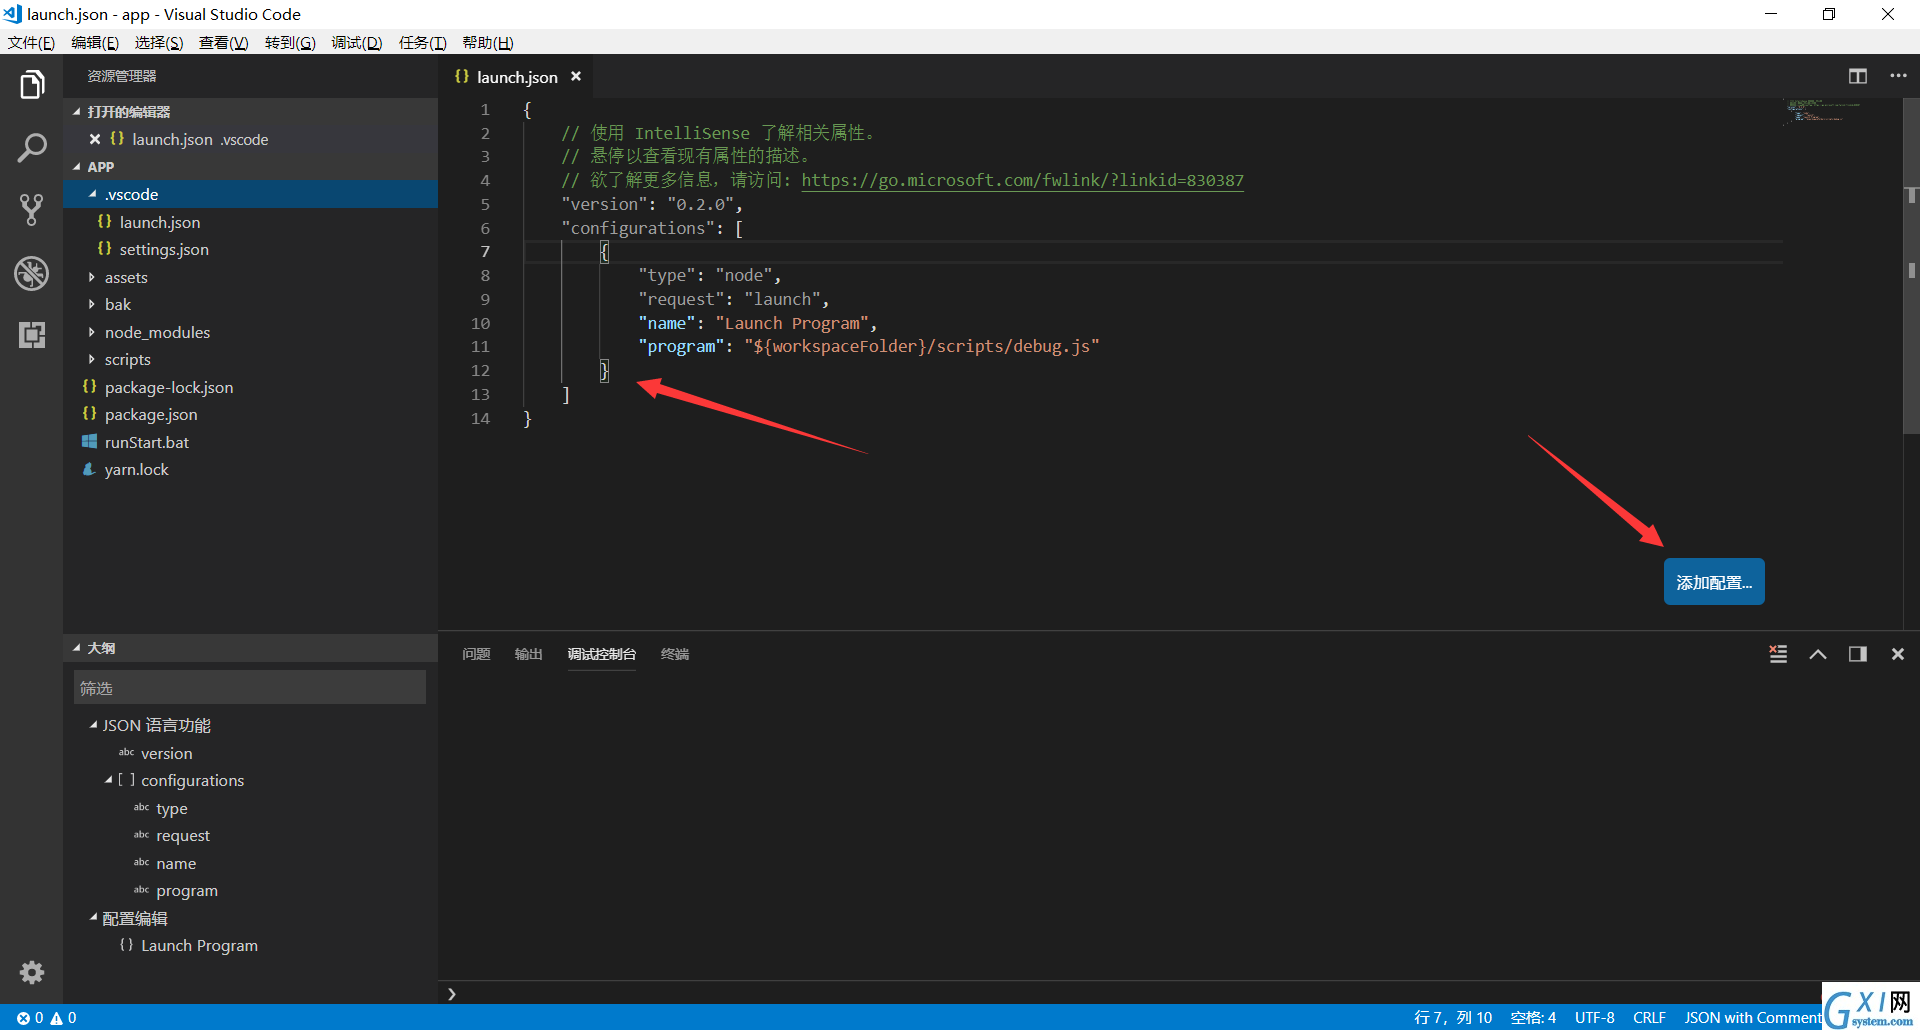Click the editor minimap preview
The height and width of the screenshot is (1030, 1920).
click(x=1825, y=110)
